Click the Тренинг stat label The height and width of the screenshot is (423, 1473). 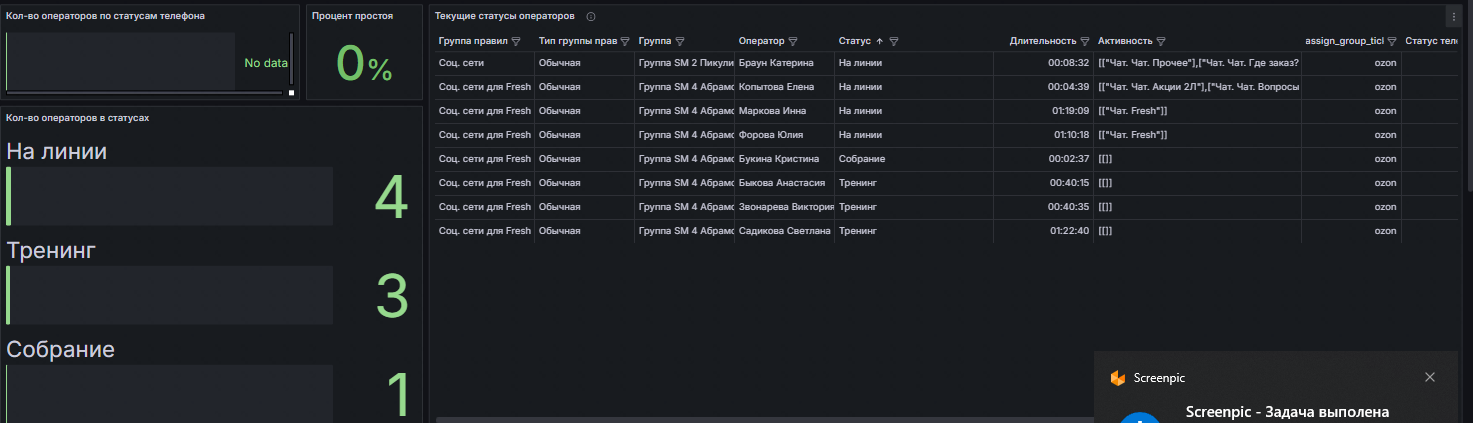(x=51, y=250)
